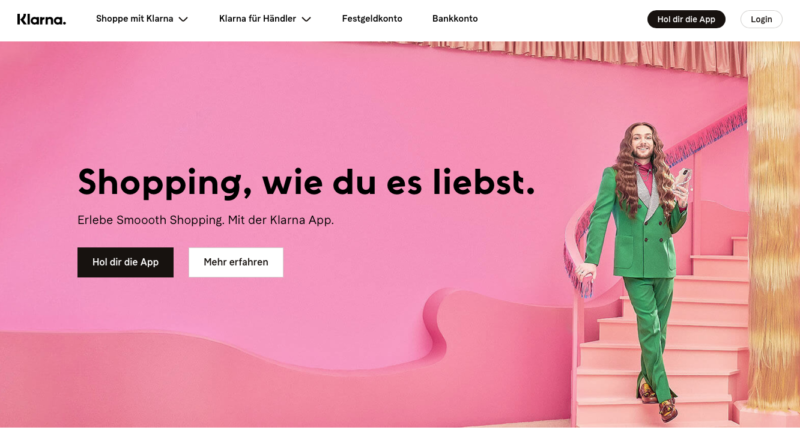The height and width of the screenshot is (445, 800).
Task: Click the subtitle Erlebe Smoooth Shopping text
Action: [x=206, y=220]
